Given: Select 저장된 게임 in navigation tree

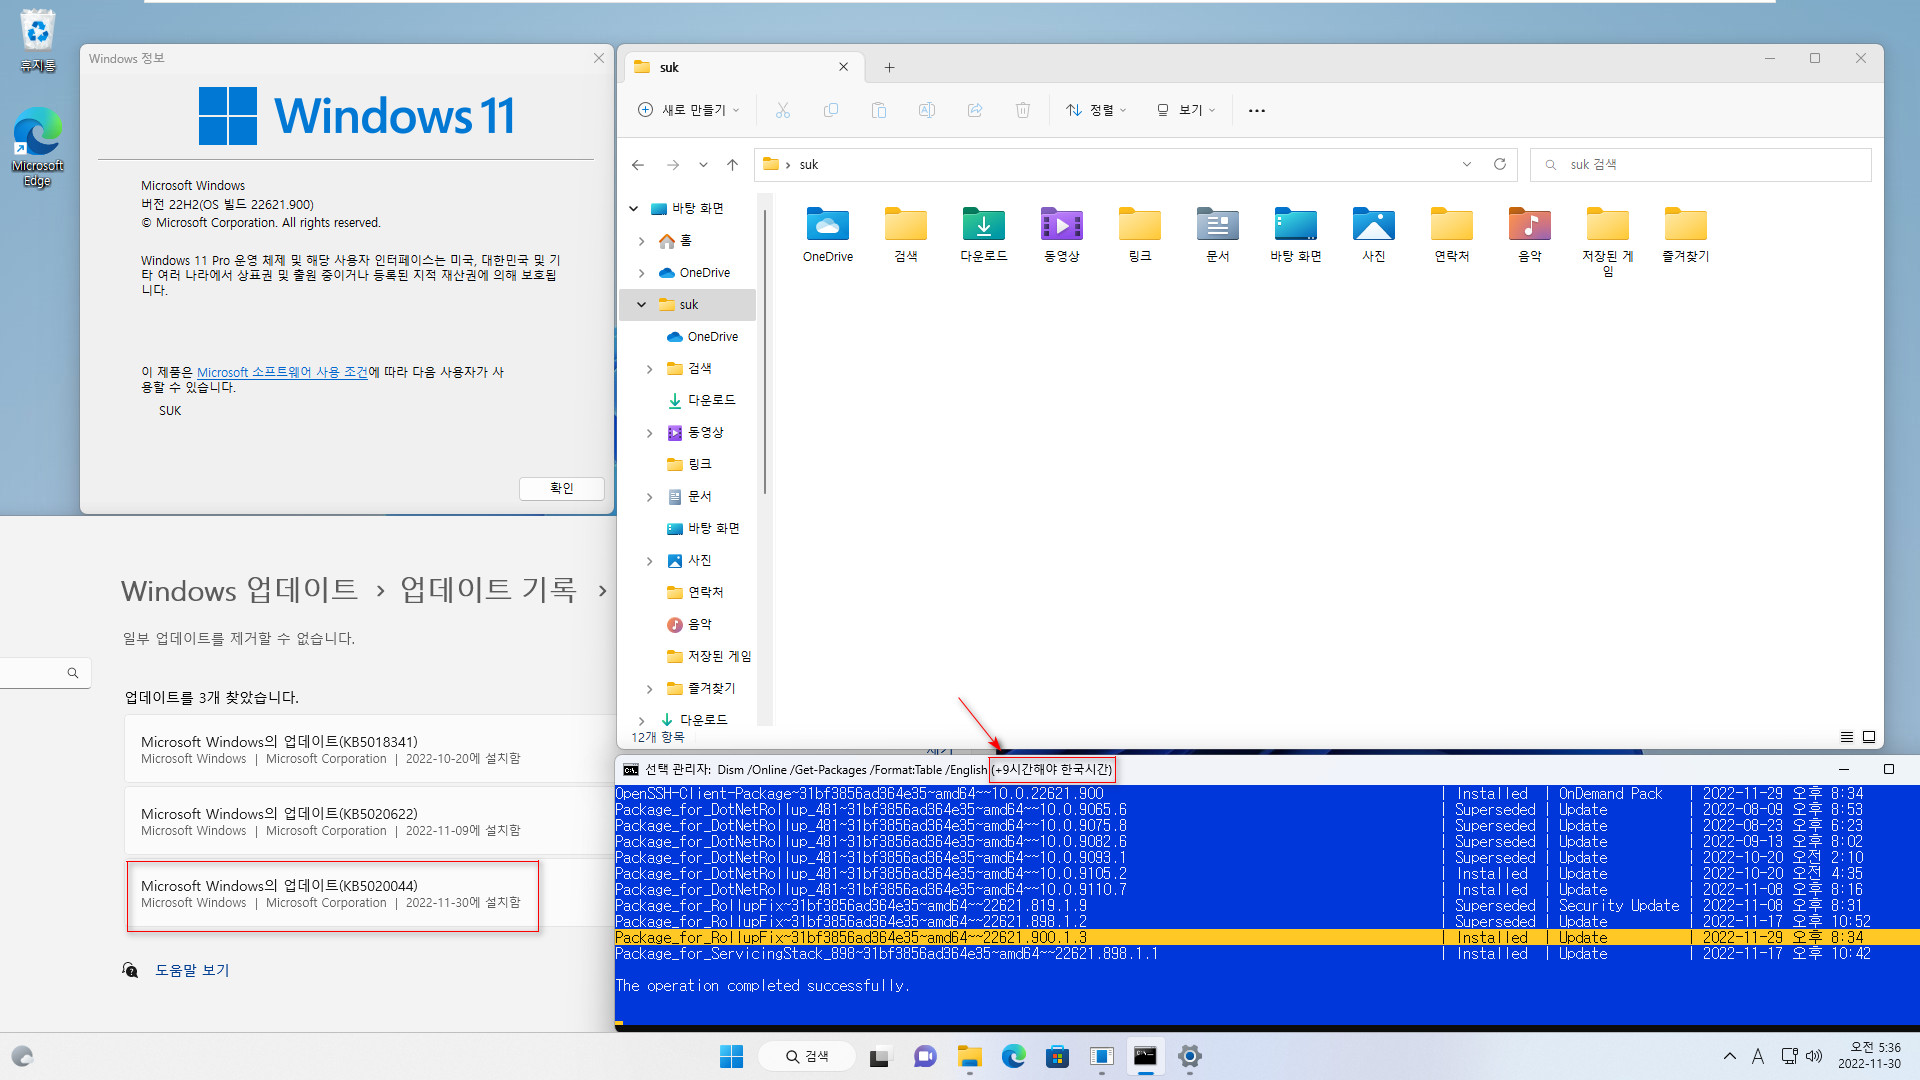Looking at the screenshot, I should click(718, 656).
